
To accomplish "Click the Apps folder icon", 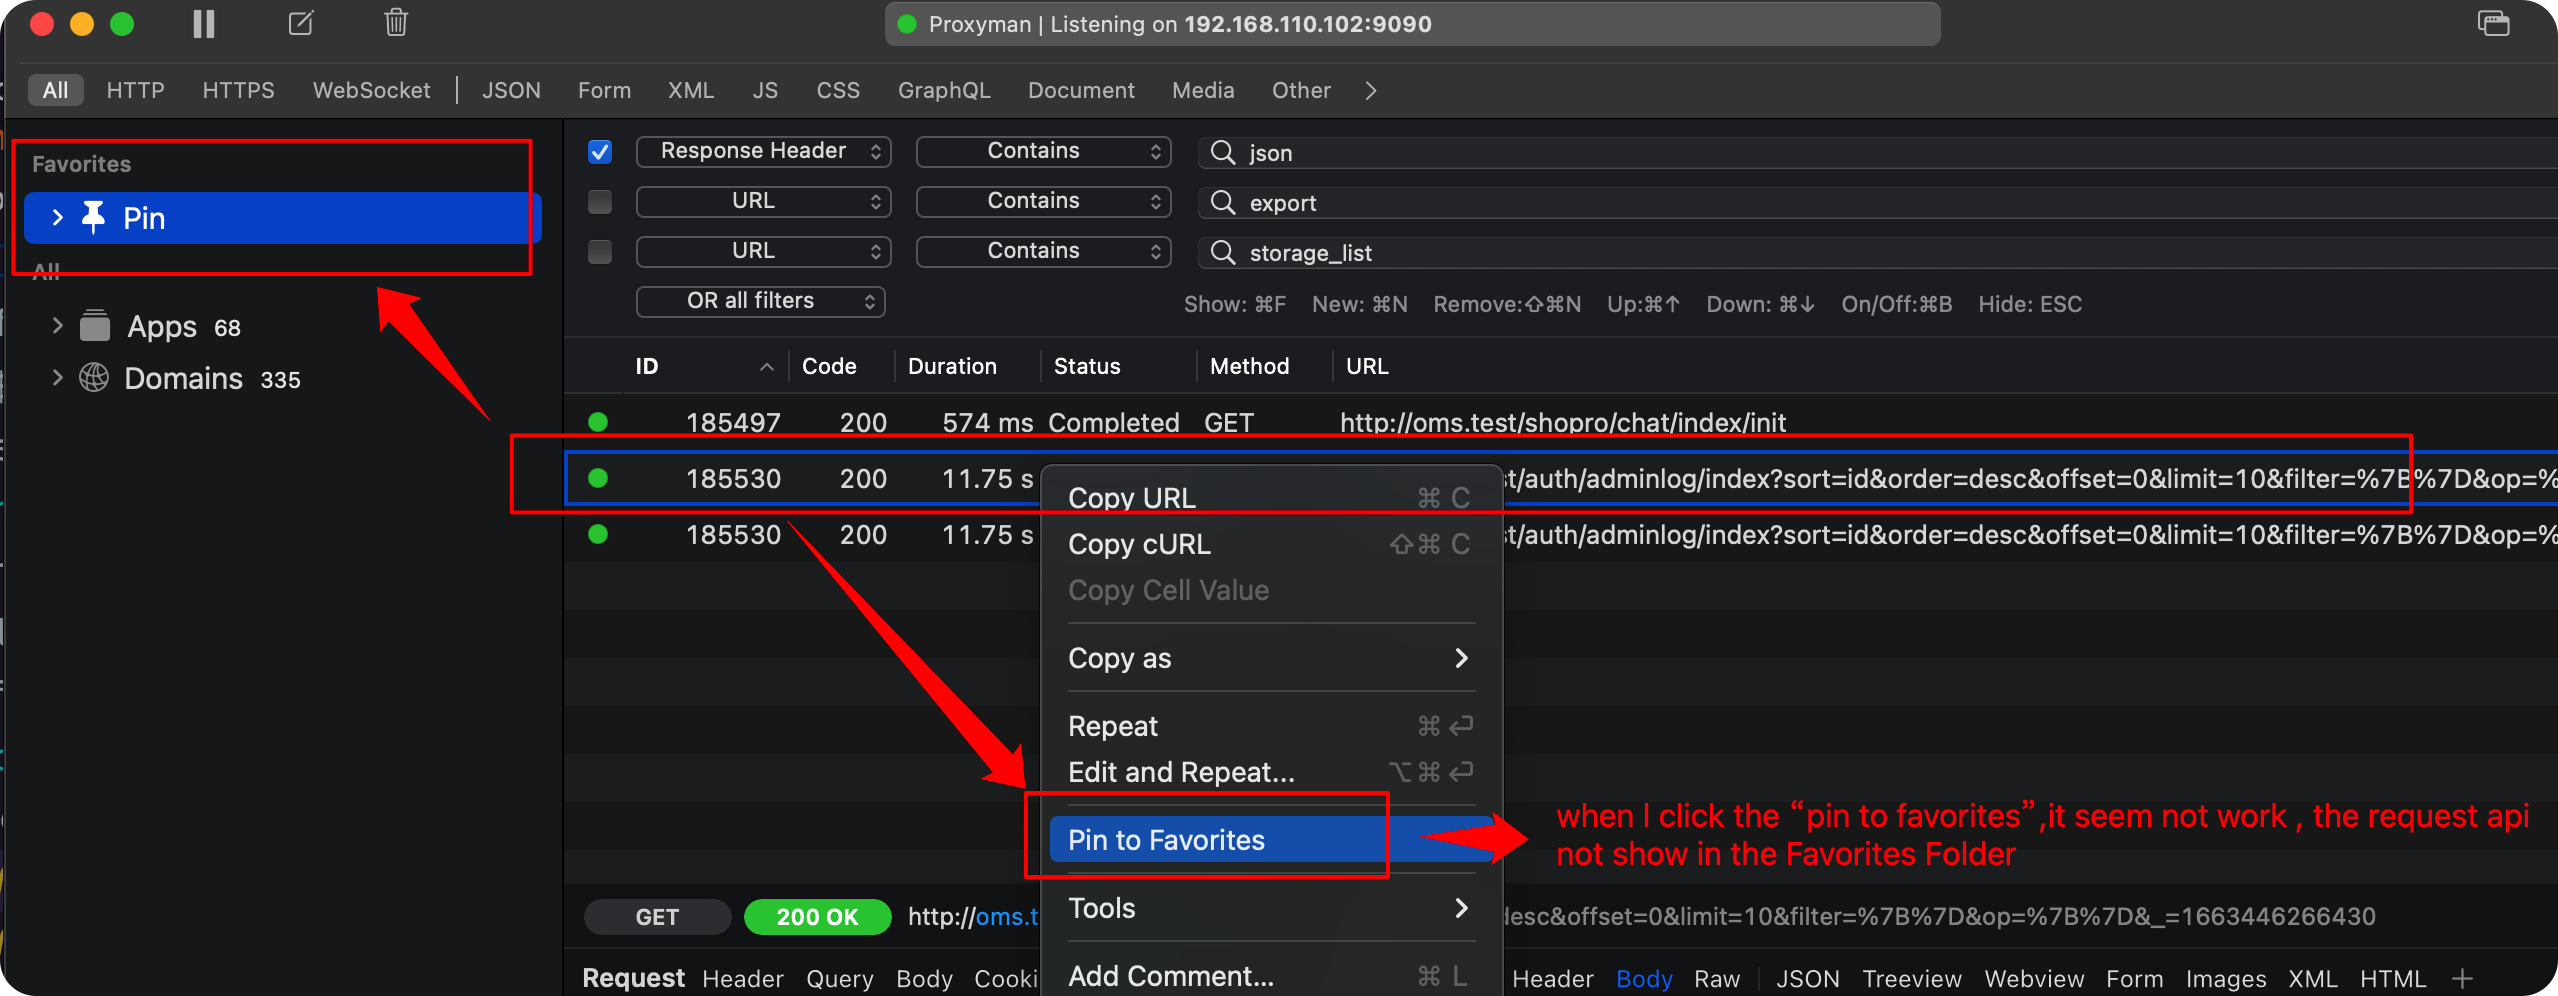I will [x=95, y=325].
